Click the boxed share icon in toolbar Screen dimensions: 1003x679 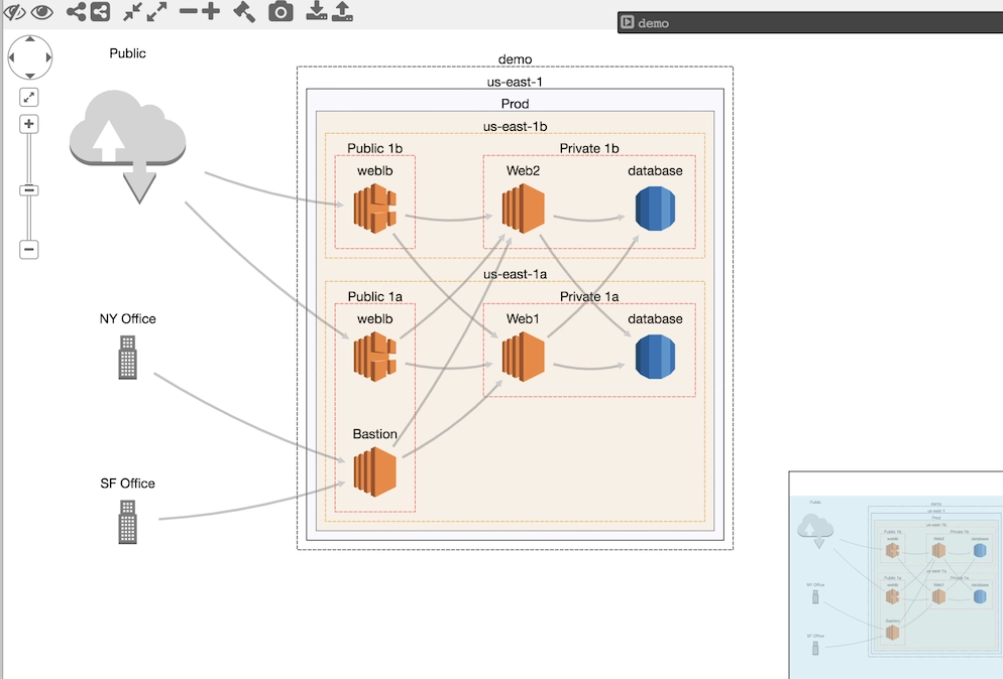(100, 12)
